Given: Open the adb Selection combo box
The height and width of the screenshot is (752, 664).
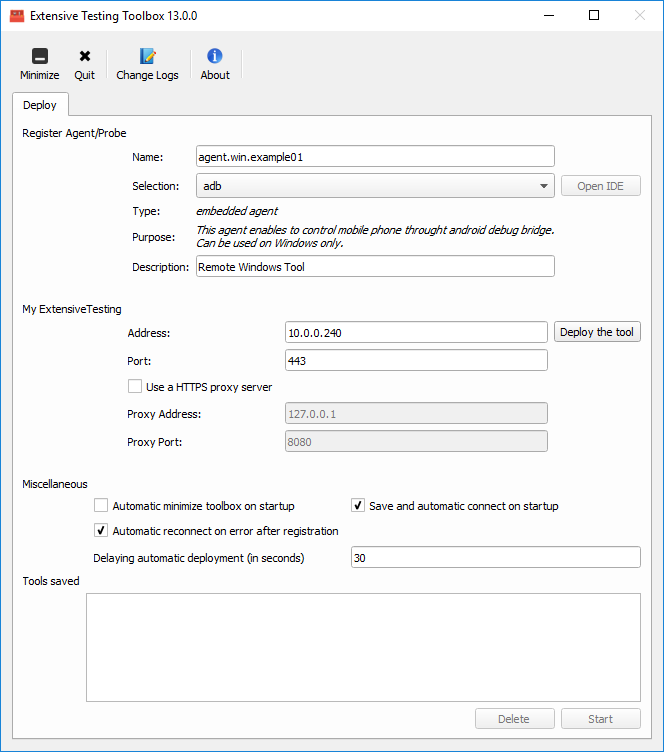Looking at the screenshot, I should tap(375, 186).
